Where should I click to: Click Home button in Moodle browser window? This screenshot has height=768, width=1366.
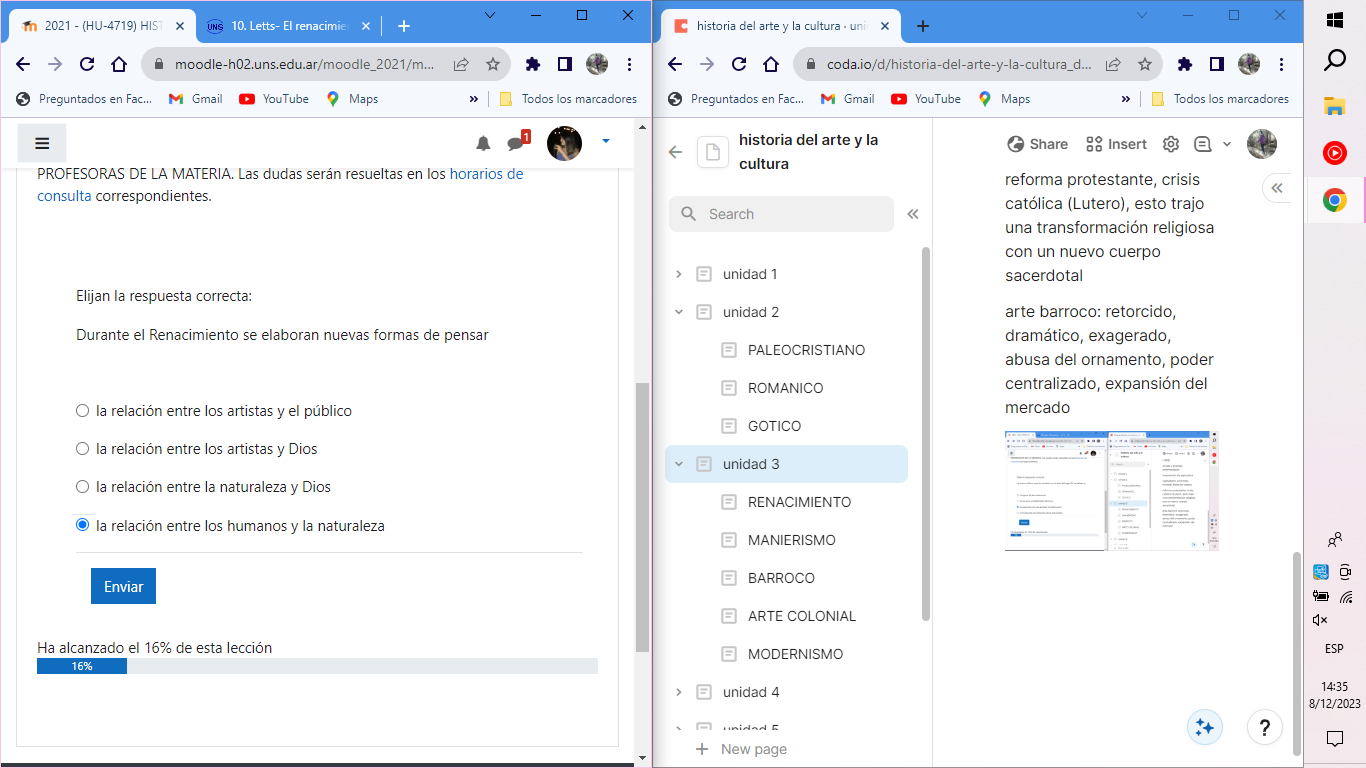(119, 64)
